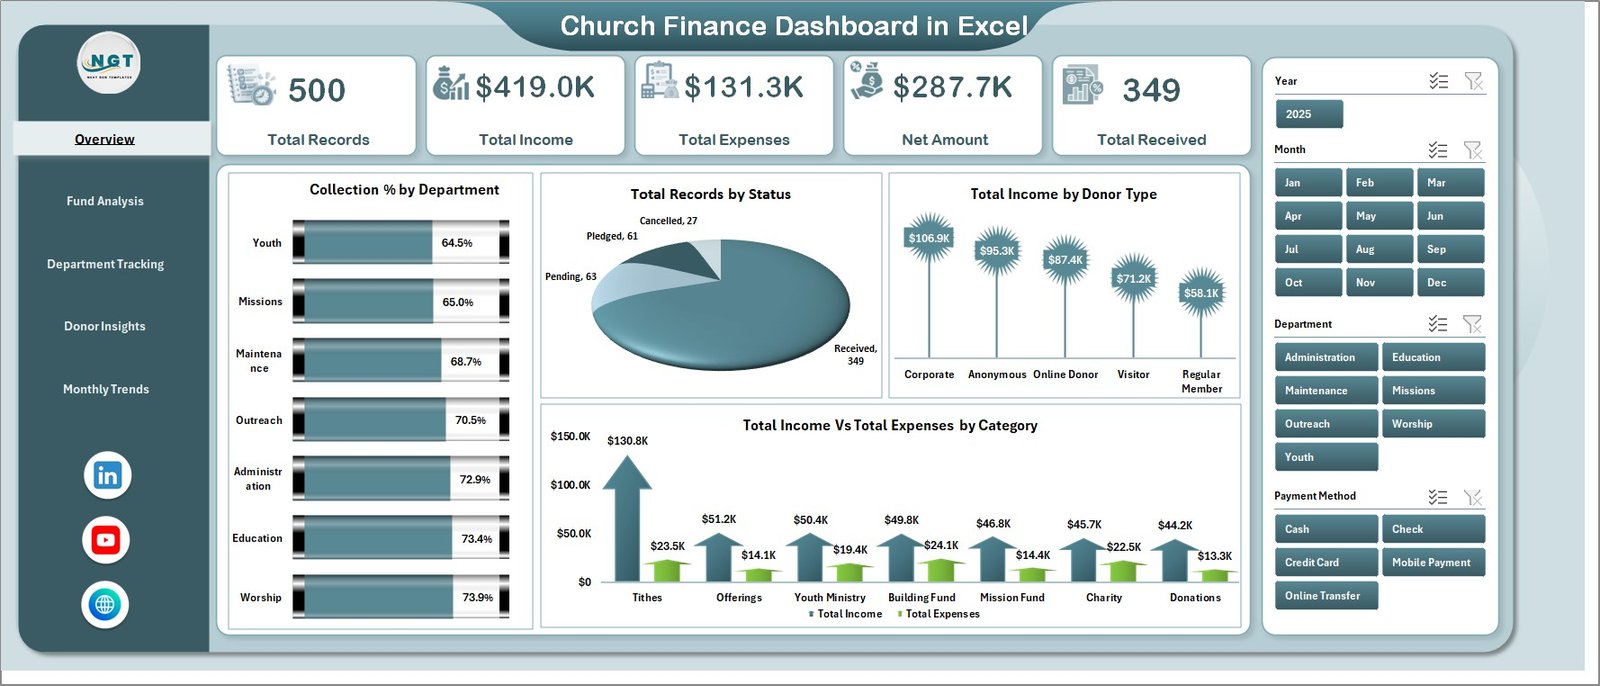Open the website globe icon
This screenshot has width=1600, height=686.
point(105,604)
